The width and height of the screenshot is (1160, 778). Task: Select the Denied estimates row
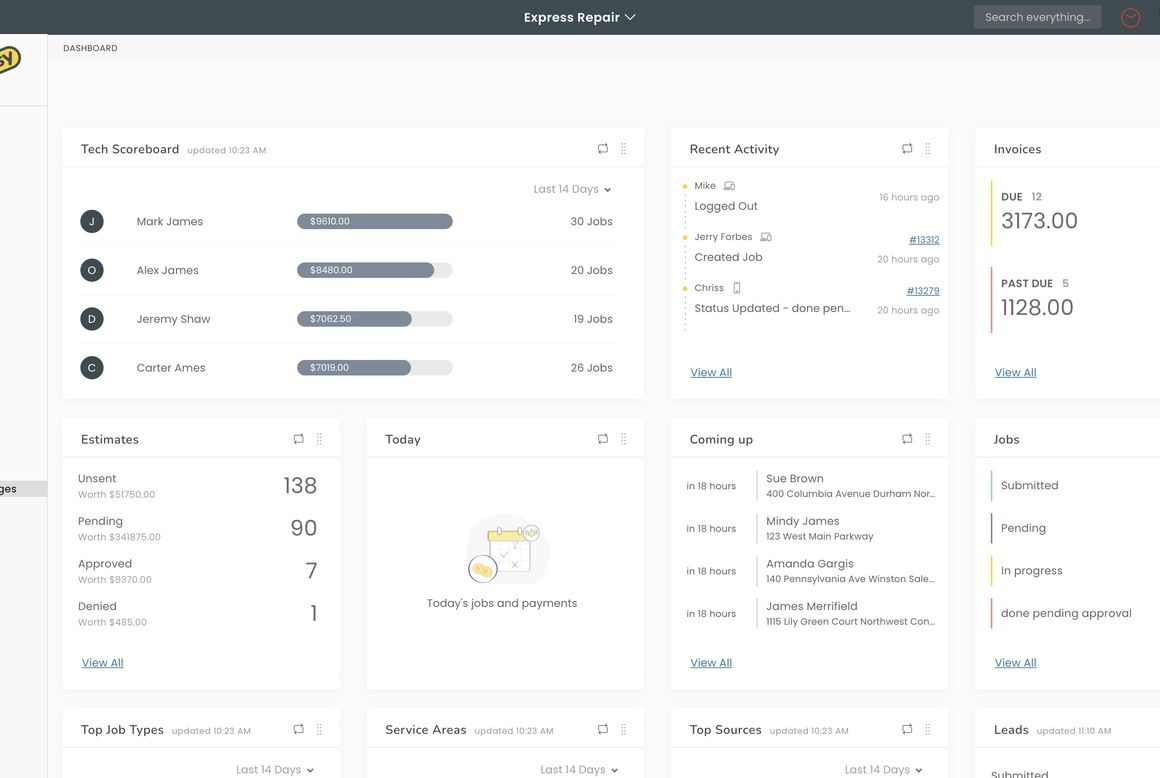tap(198, 613)
